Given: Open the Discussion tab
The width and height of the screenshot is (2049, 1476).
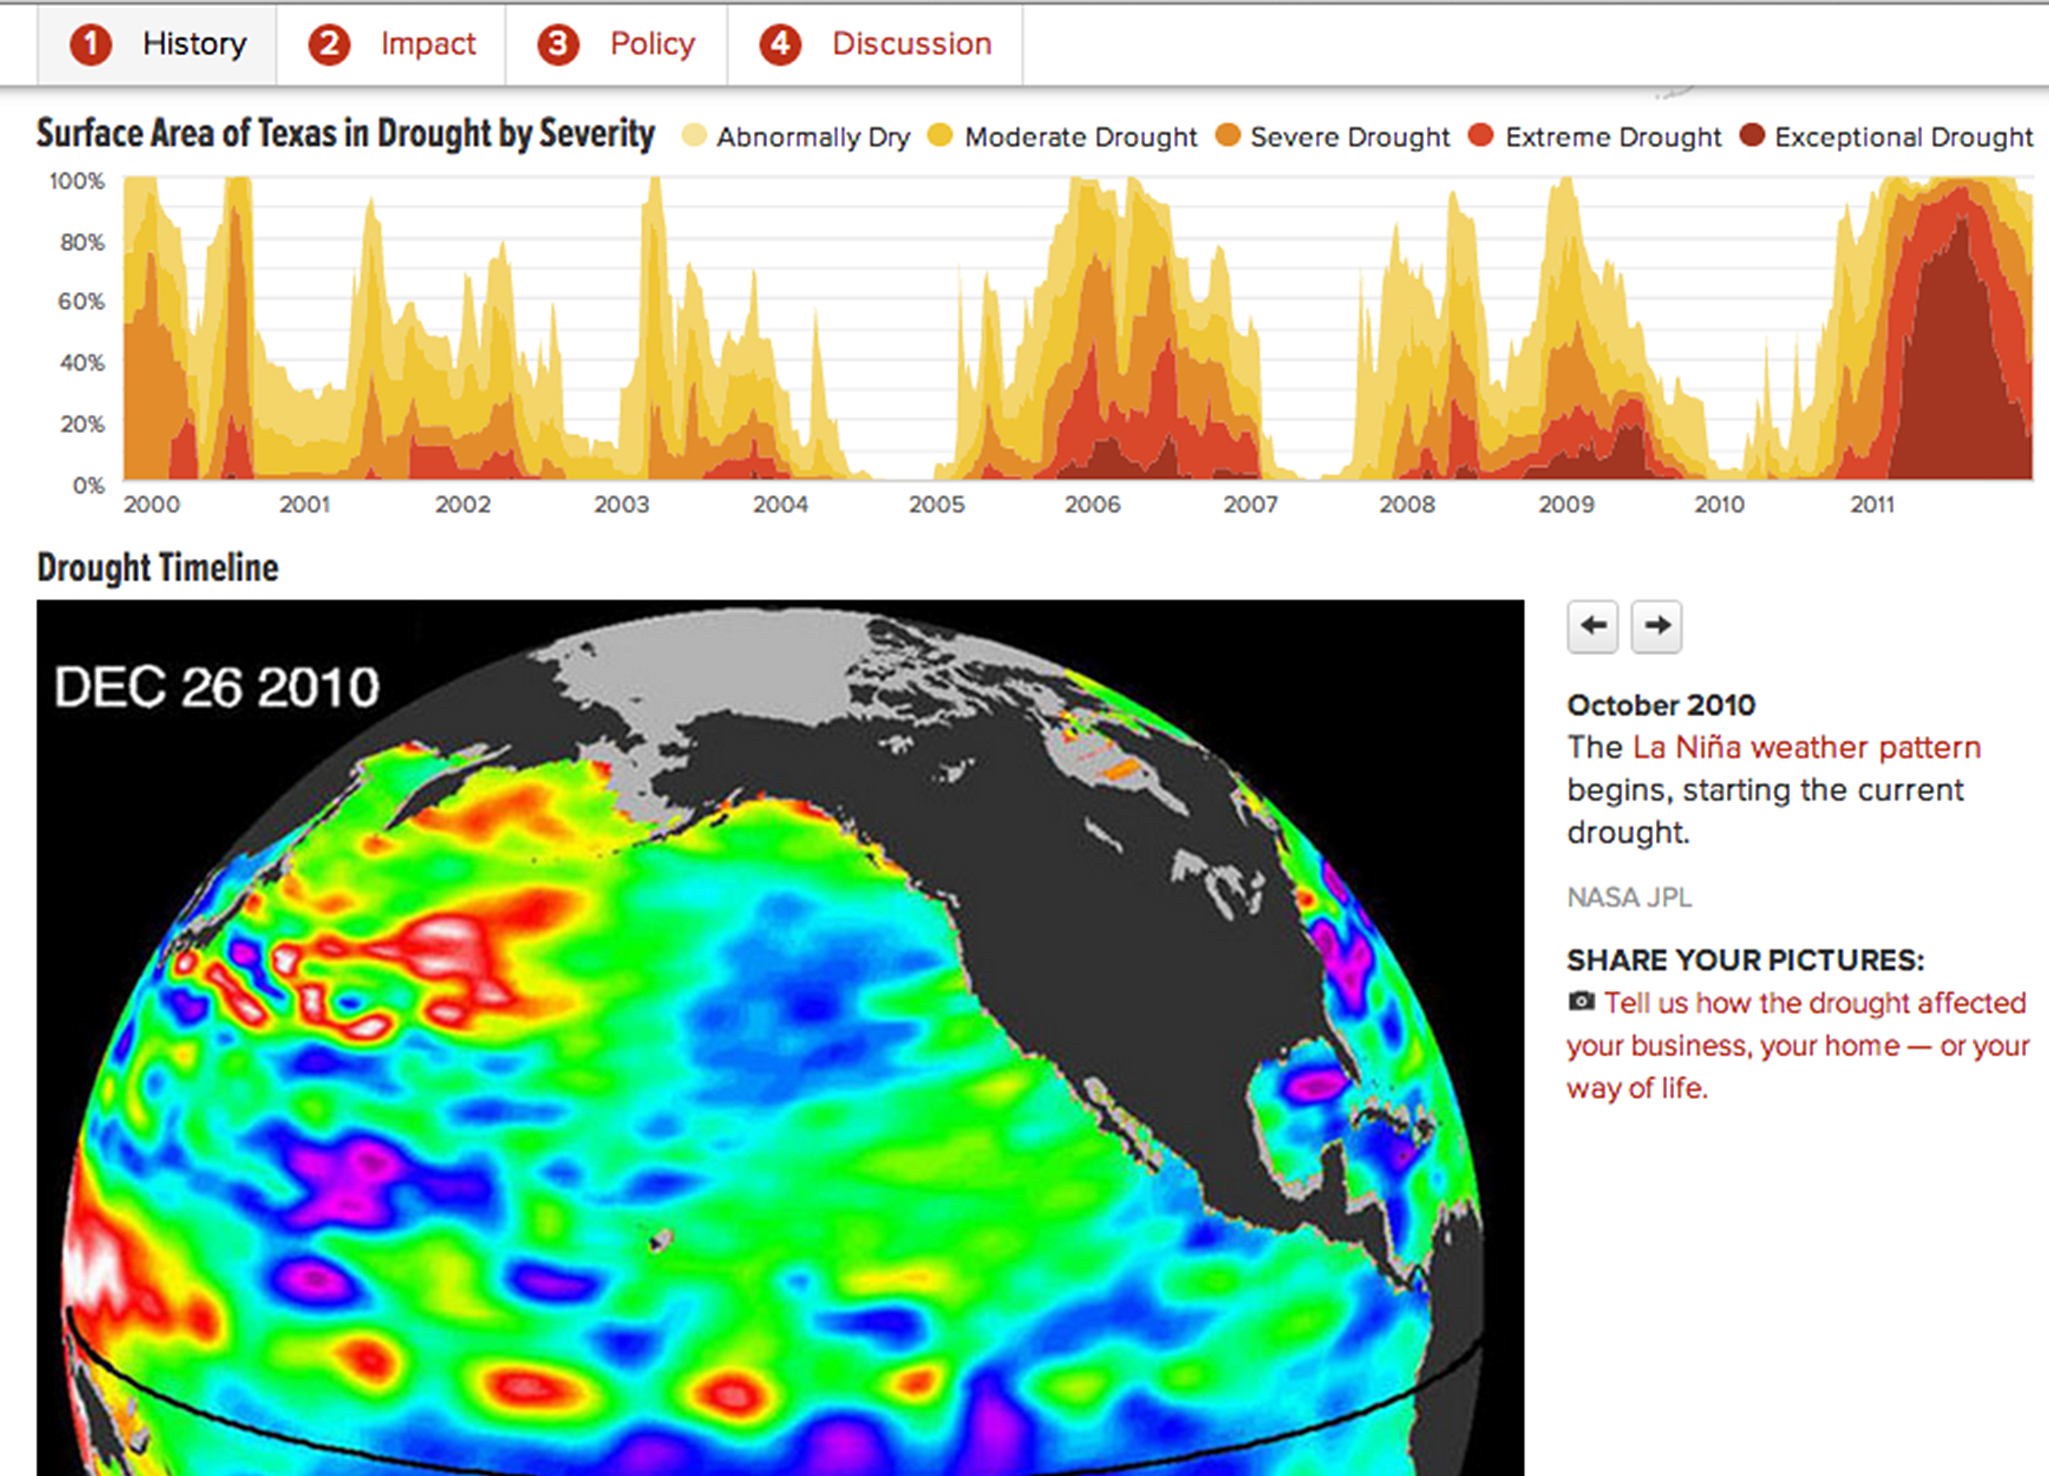Looking at the screenshot, I should 911,44.
